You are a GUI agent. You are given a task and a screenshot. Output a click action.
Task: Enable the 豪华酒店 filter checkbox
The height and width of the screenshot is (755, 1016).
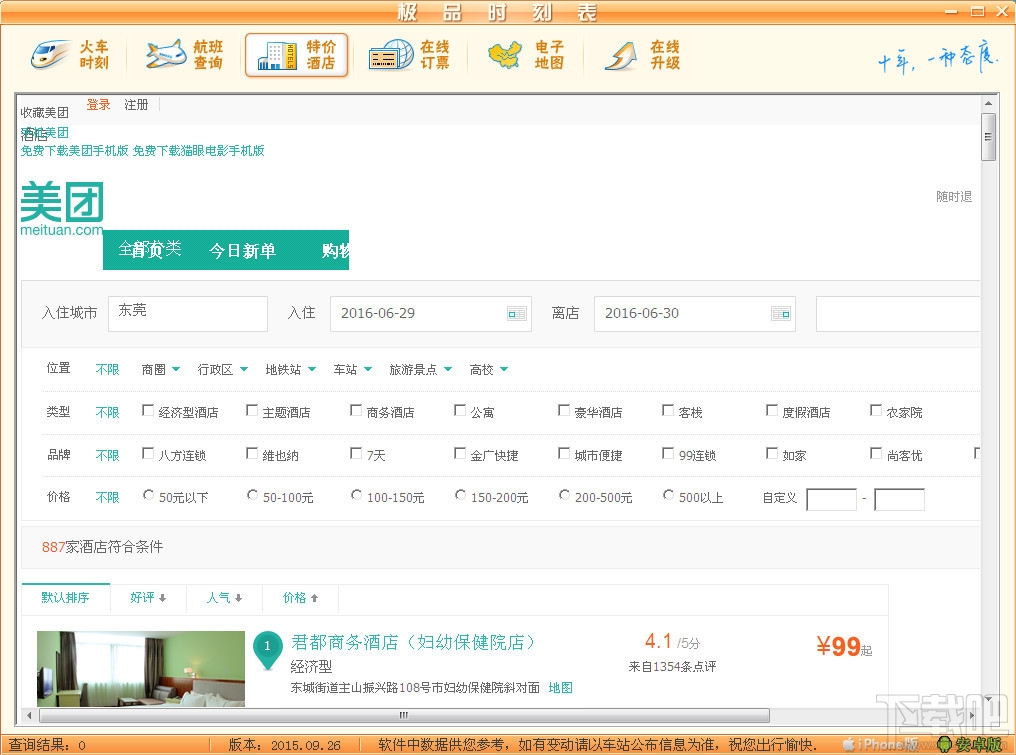(x=564, y=411)
